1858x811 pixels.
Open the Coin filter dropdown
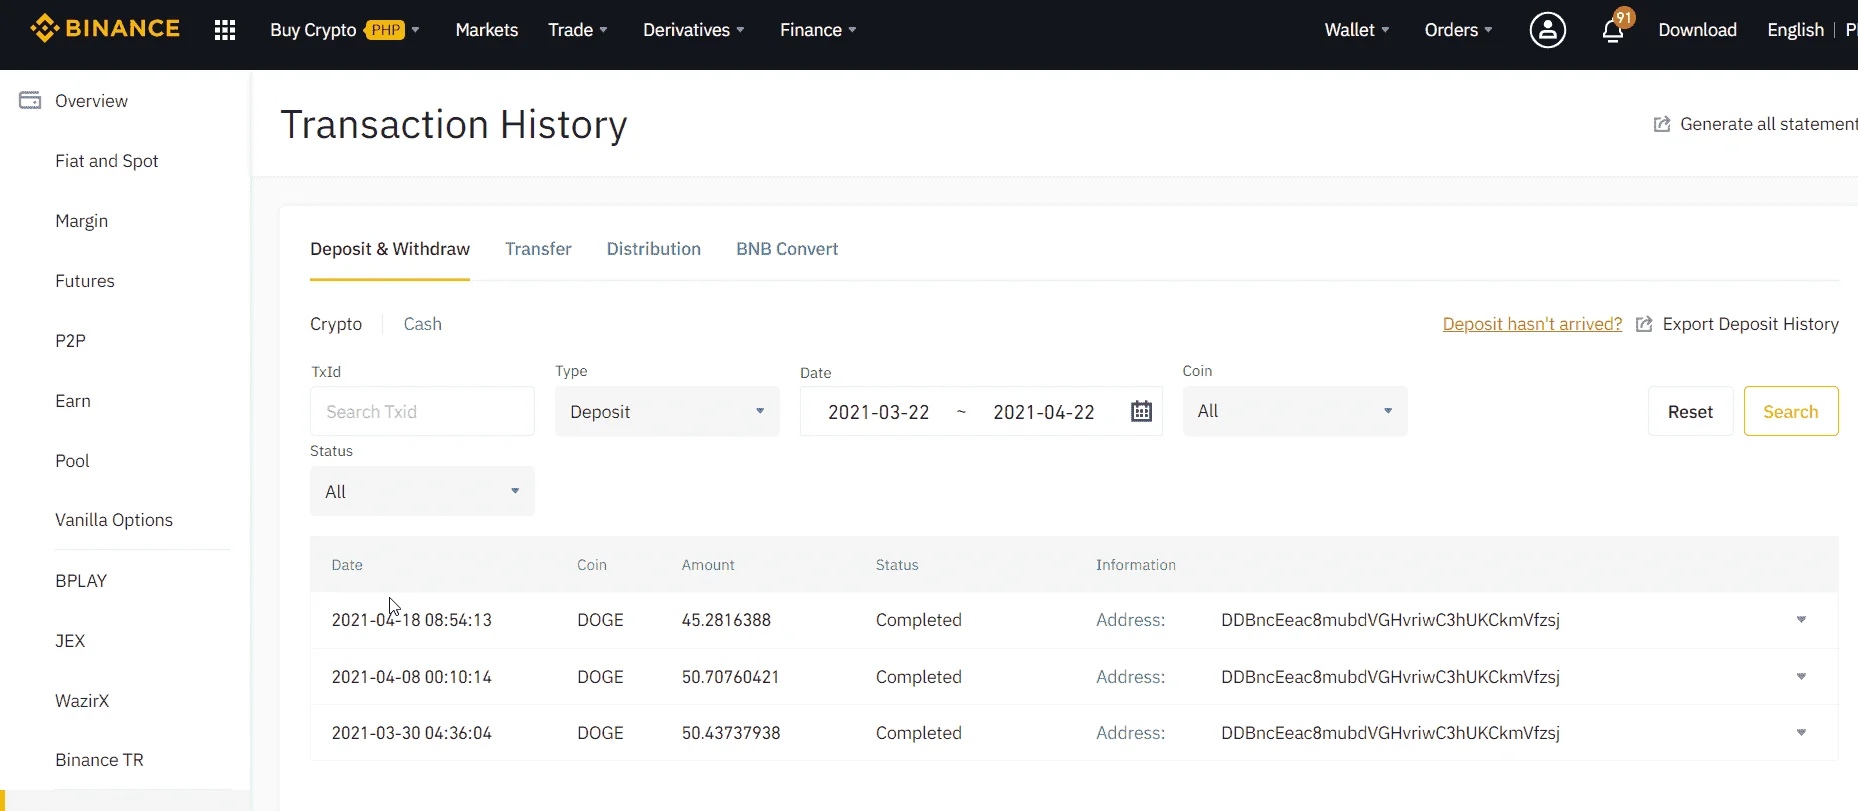tap(1295, 411)
